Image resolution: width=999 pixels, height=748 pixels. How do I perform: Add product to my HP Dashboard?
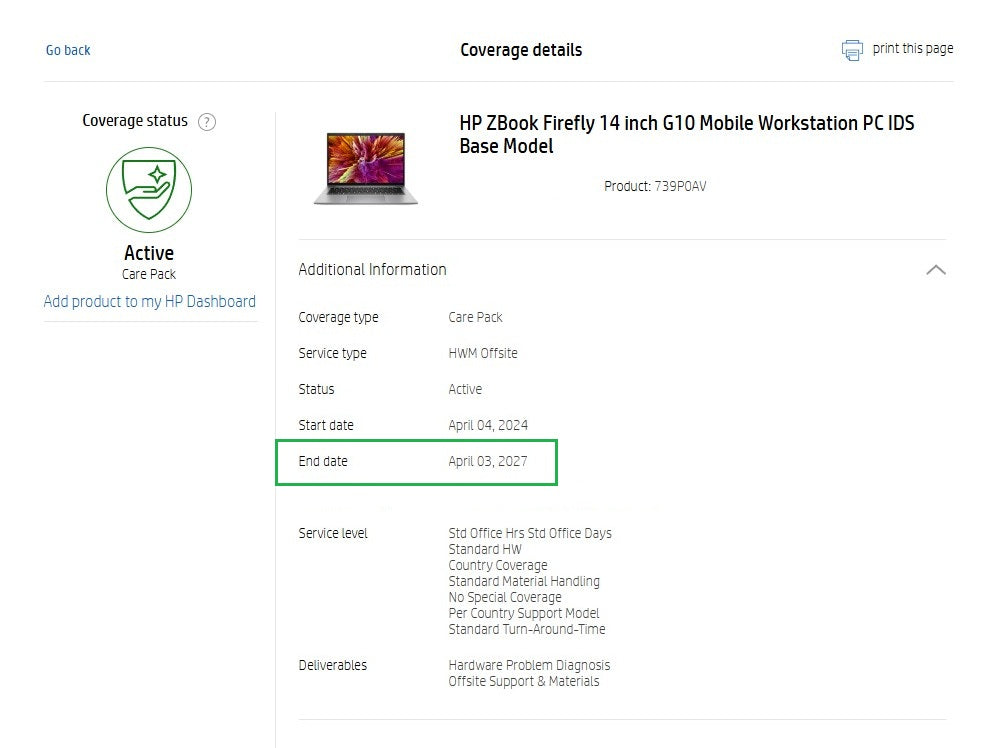pyautogui.click(x=149, y=301)
